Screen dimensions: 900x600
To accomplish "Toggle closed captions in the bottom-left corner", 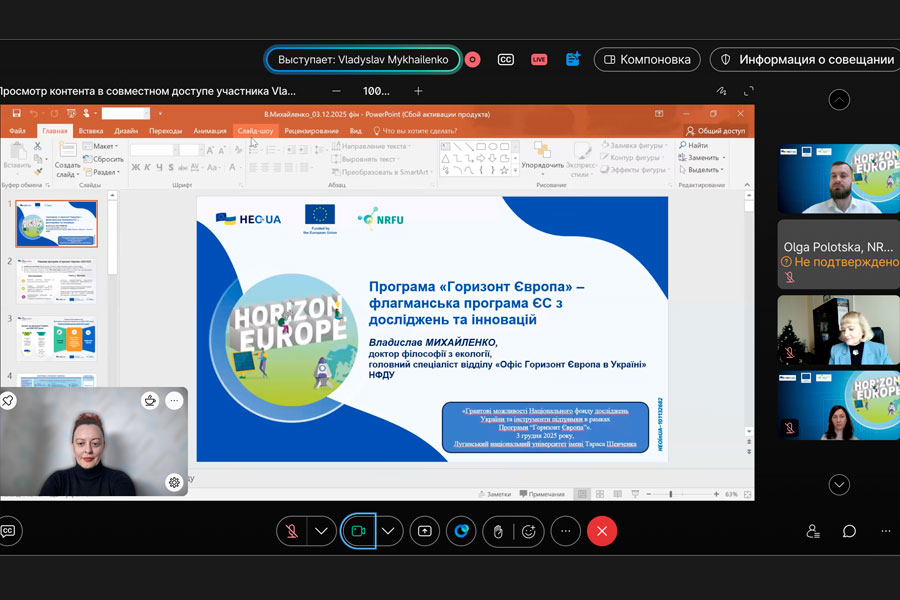I will click(x=8, y=531).
